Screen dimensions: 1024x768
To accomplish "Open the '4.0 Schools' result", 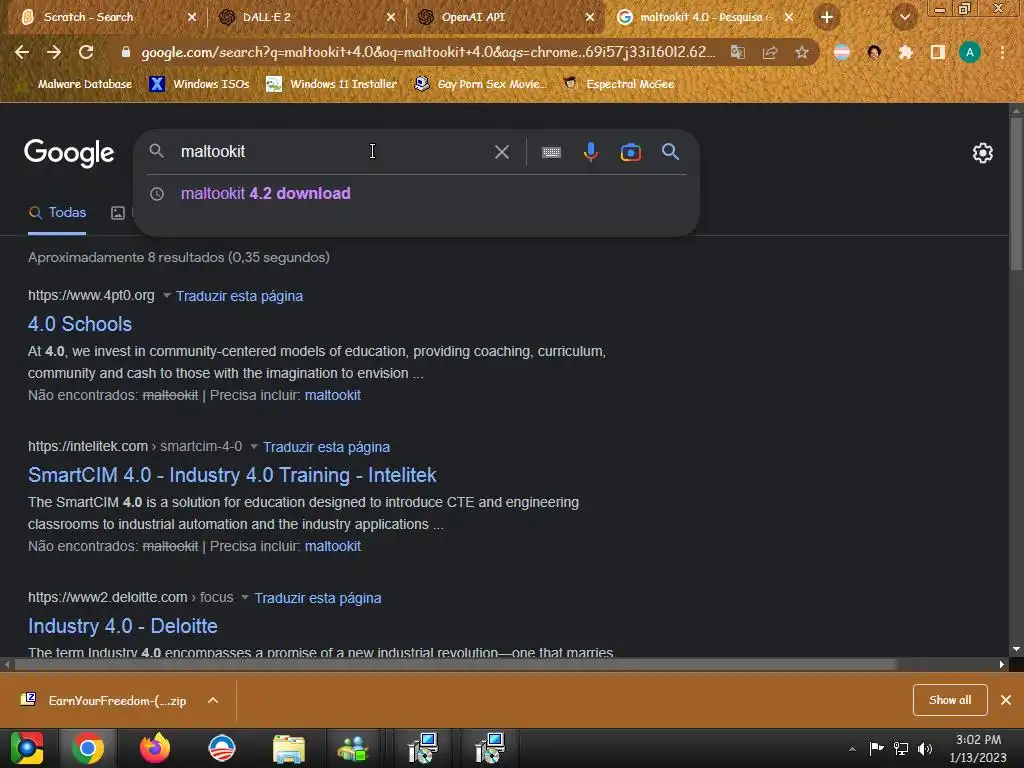I will tap(80, 324).
